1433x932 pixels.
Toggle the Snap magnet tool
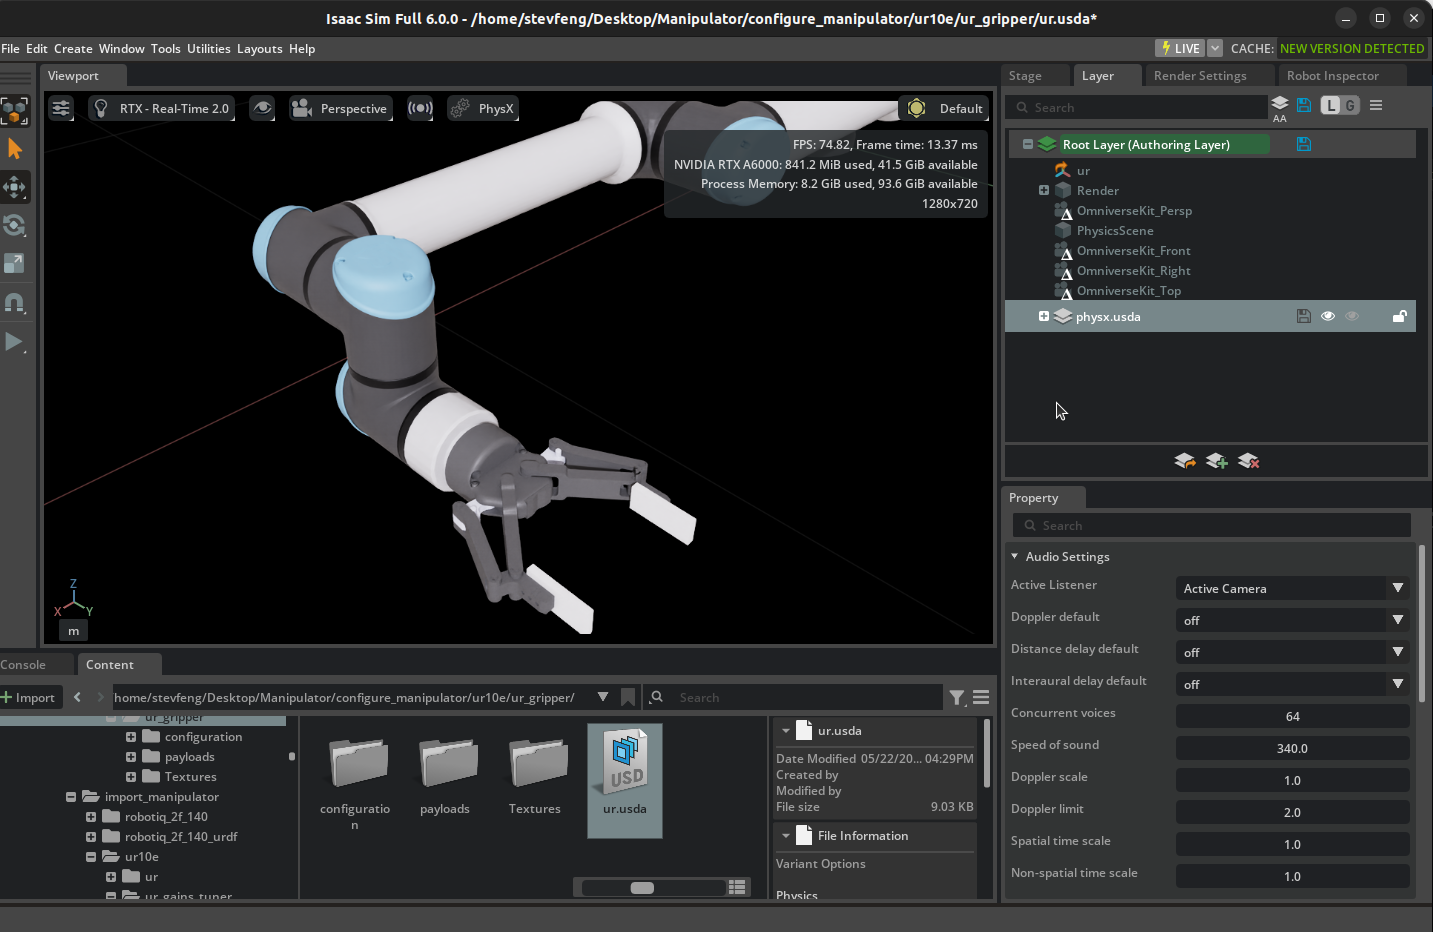(14, 303)
